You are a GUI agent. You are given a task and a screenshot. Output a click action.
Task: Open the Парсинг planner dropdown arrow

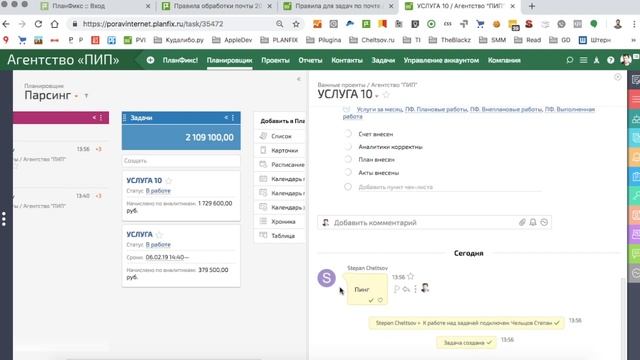76,96
